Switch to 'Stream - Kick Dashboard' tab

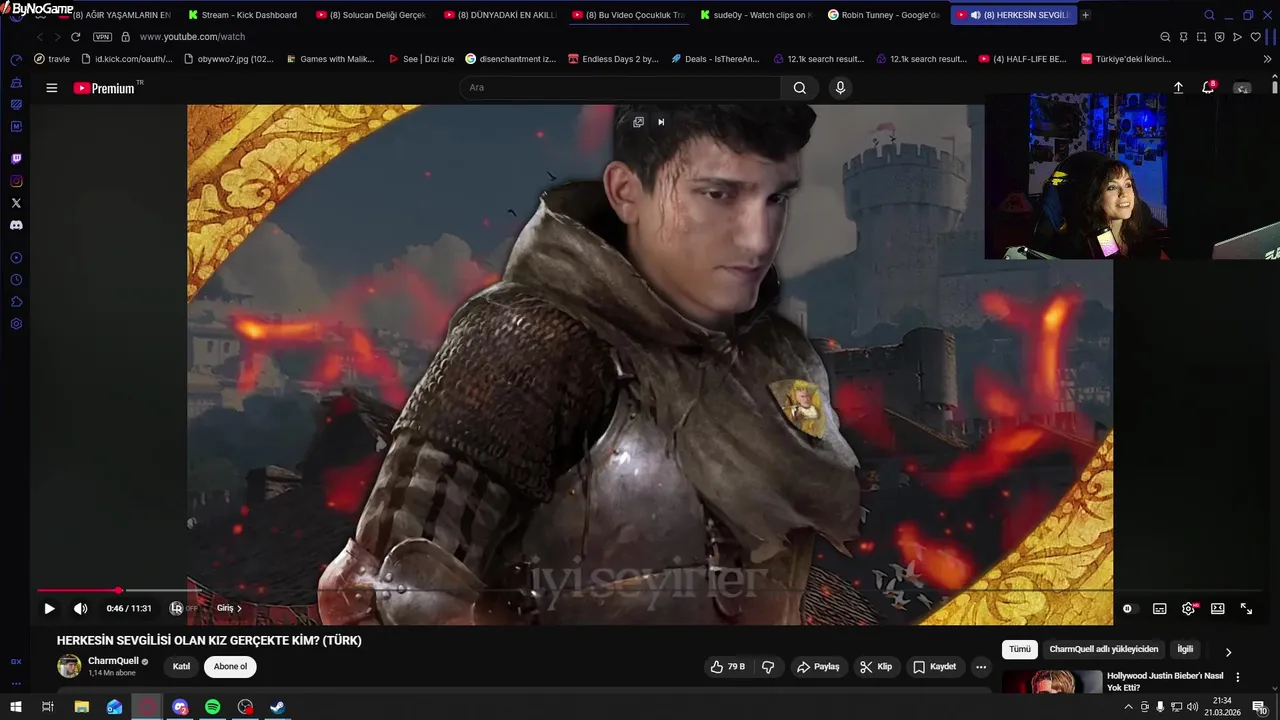tap(242, 15)
